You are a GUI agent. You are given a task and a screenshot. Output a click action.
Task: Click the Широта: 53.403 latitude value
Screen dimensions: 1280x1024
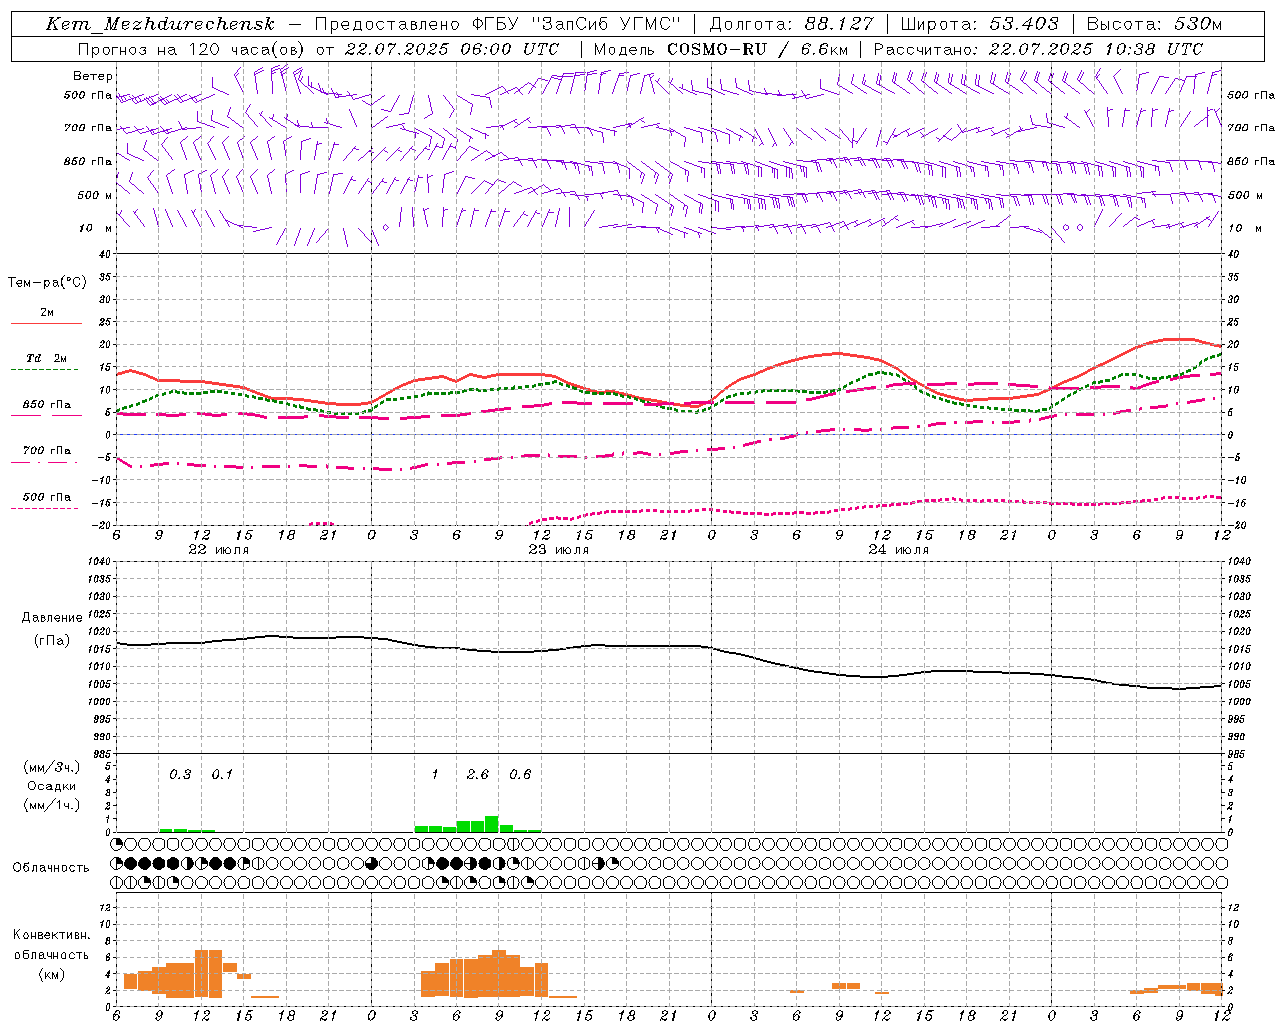click(x=980, y=24)
